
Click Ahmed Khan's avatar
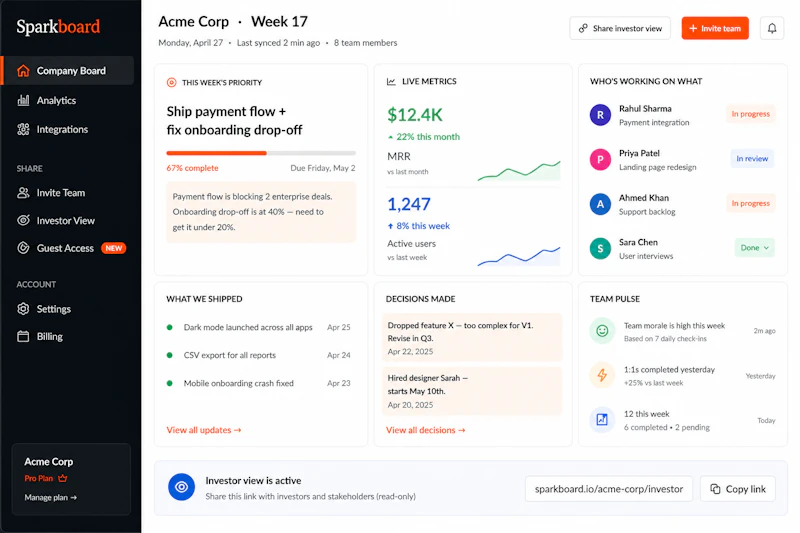(600, 205)
